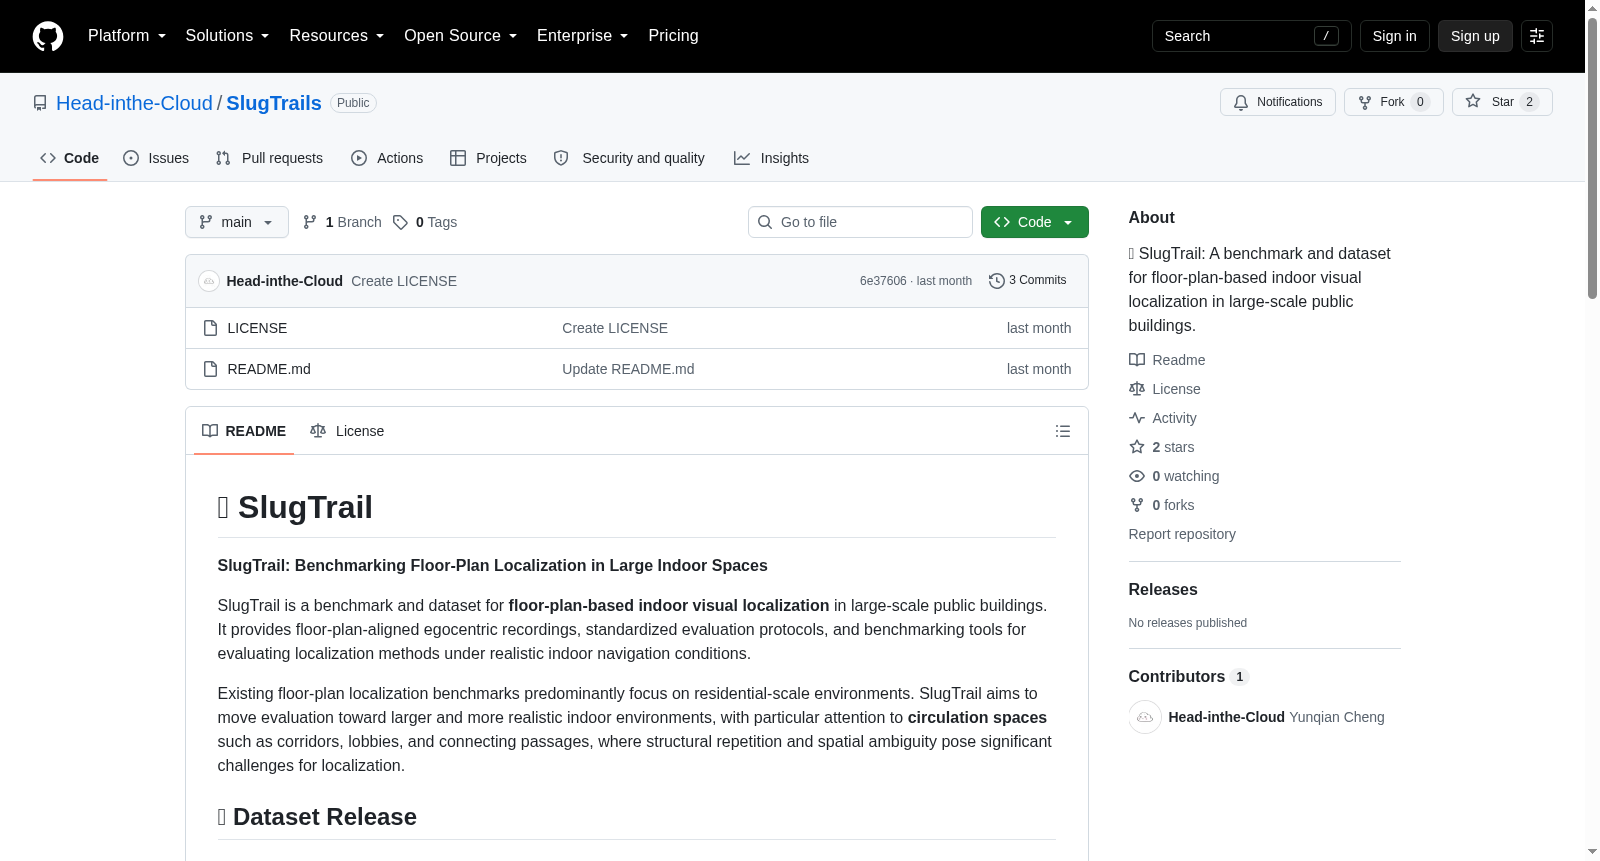Select the repository icon beside Head-inthe-Cloud
This screenshot has height=861, width=1600.
pos(40,103)
